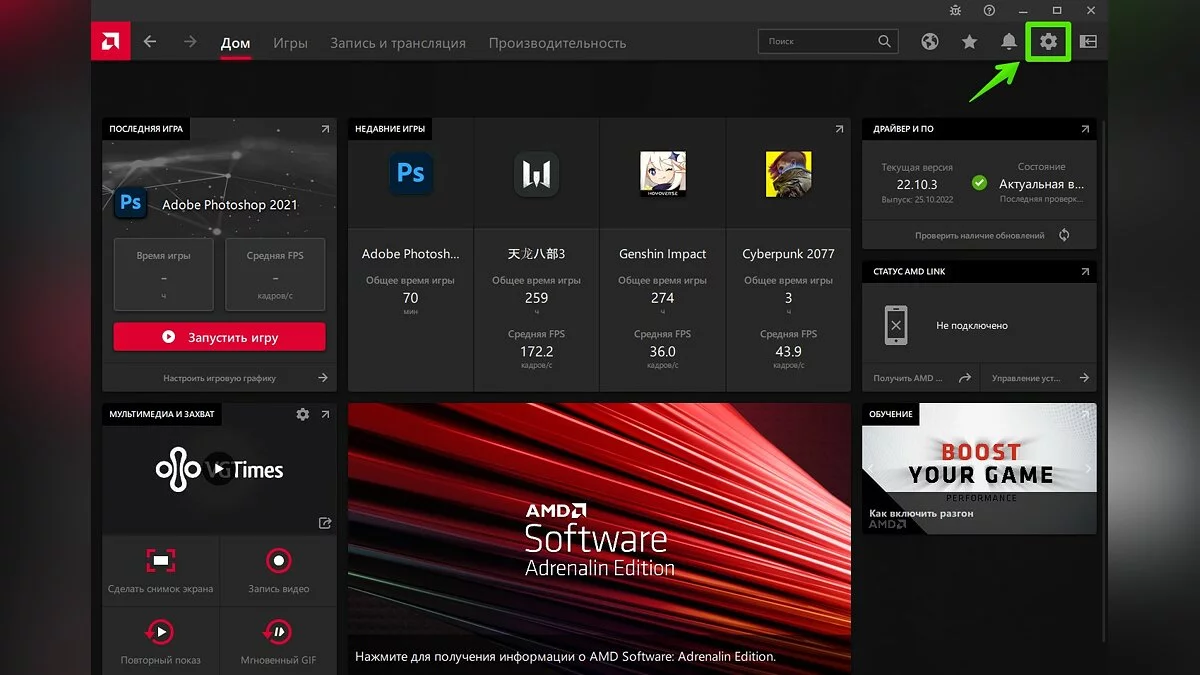This screenshot has height=675, width=1200.
Task: Open the web browser globe icon
Action: (930, 42)
